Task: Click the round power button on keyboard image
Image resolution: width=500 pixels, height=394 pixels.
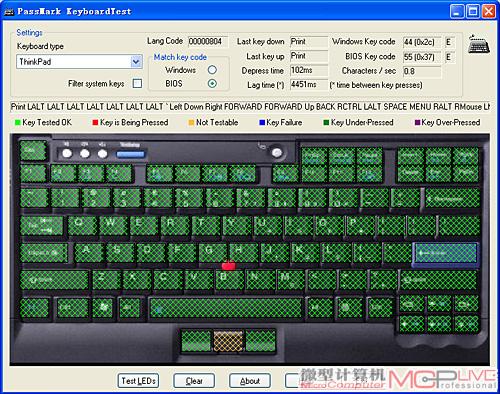Action: coord(276,152)
